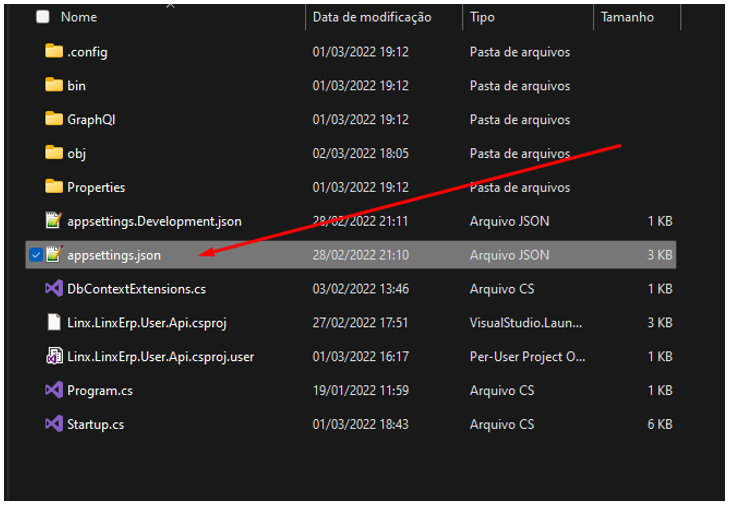Select the .config folder name
730x506 pixels.
[x=88, y=52]
